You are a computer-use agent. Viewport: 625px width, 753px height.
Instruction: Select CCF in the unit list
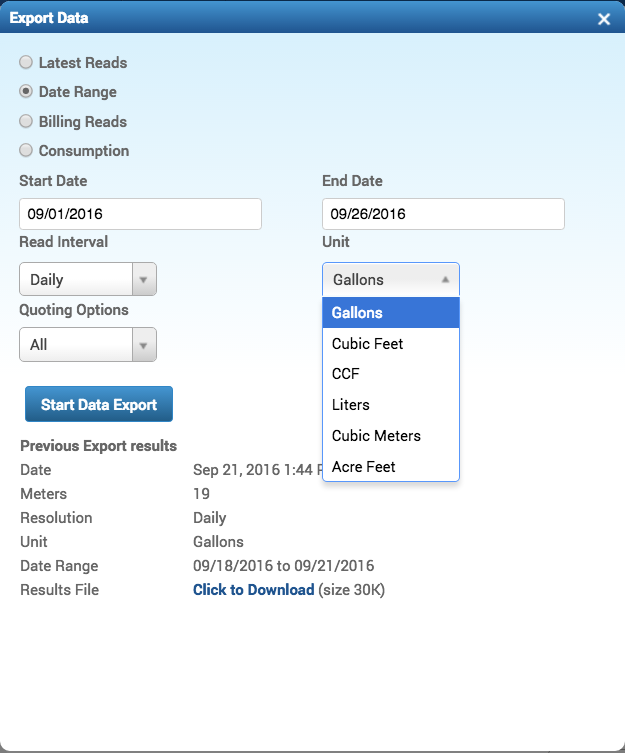[390, 374]
